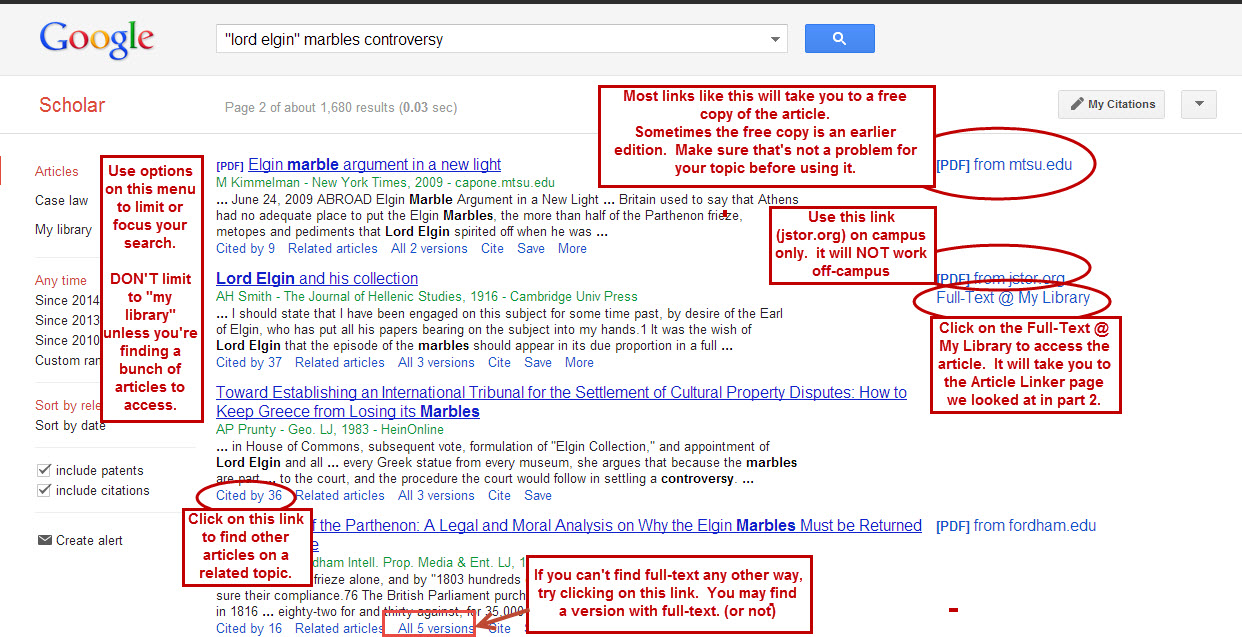
Task: Open the Full-Text @ My Library link
Action: pos(1012,298)
